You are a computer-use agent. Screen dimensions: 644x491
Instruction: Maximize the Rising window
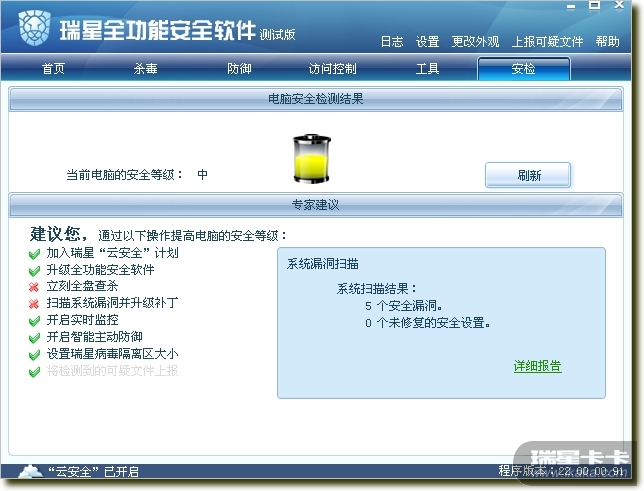click(594, 5)
